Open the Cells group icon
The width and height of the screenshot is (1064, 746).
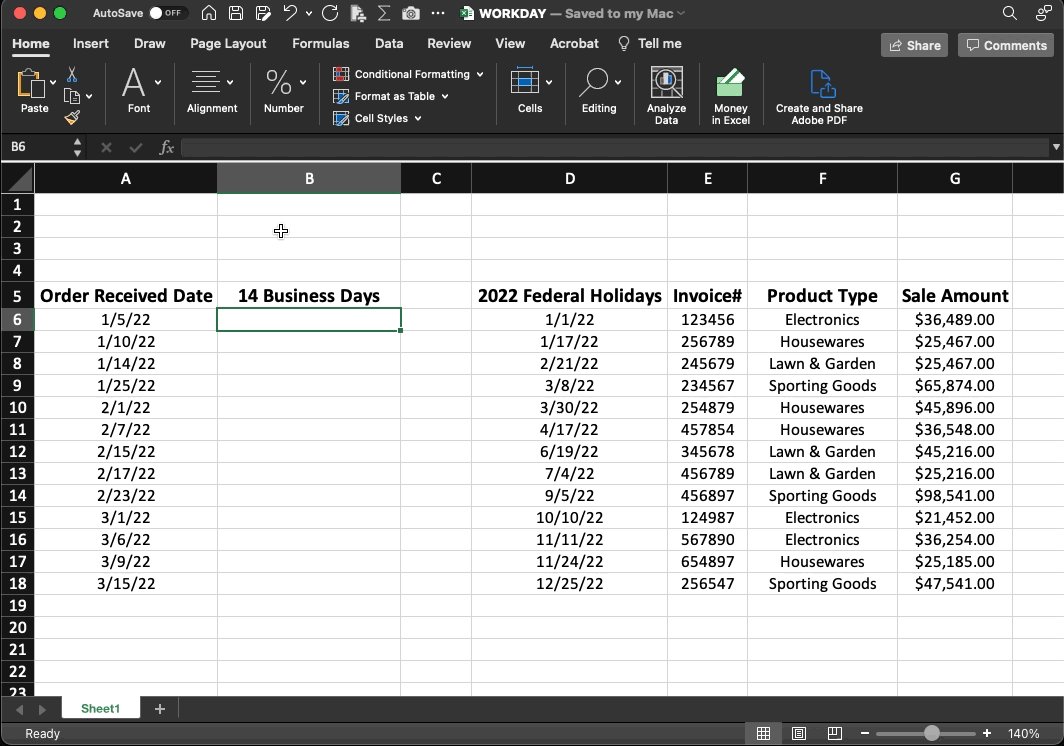pos(525,81)
